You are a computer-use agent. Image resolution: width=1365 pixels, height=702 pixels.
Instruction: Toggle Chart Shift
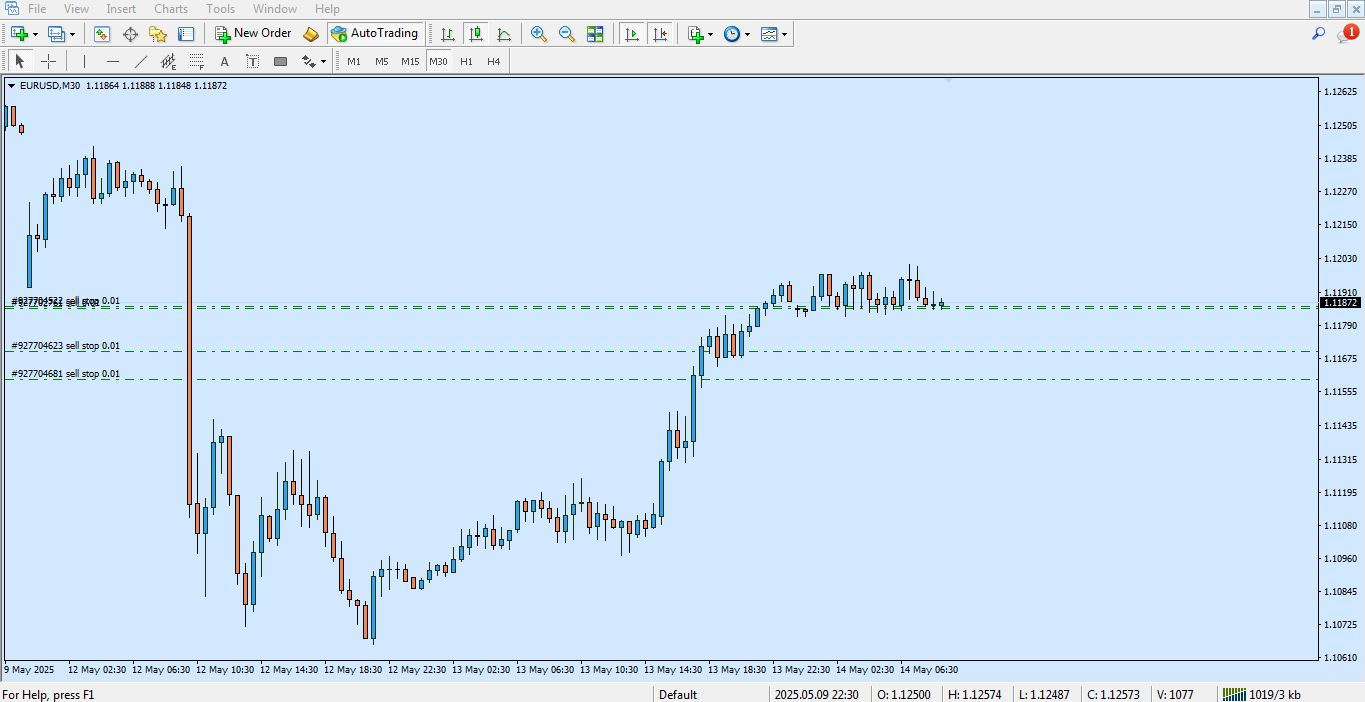pyautogui.click(x=660, y=34)
